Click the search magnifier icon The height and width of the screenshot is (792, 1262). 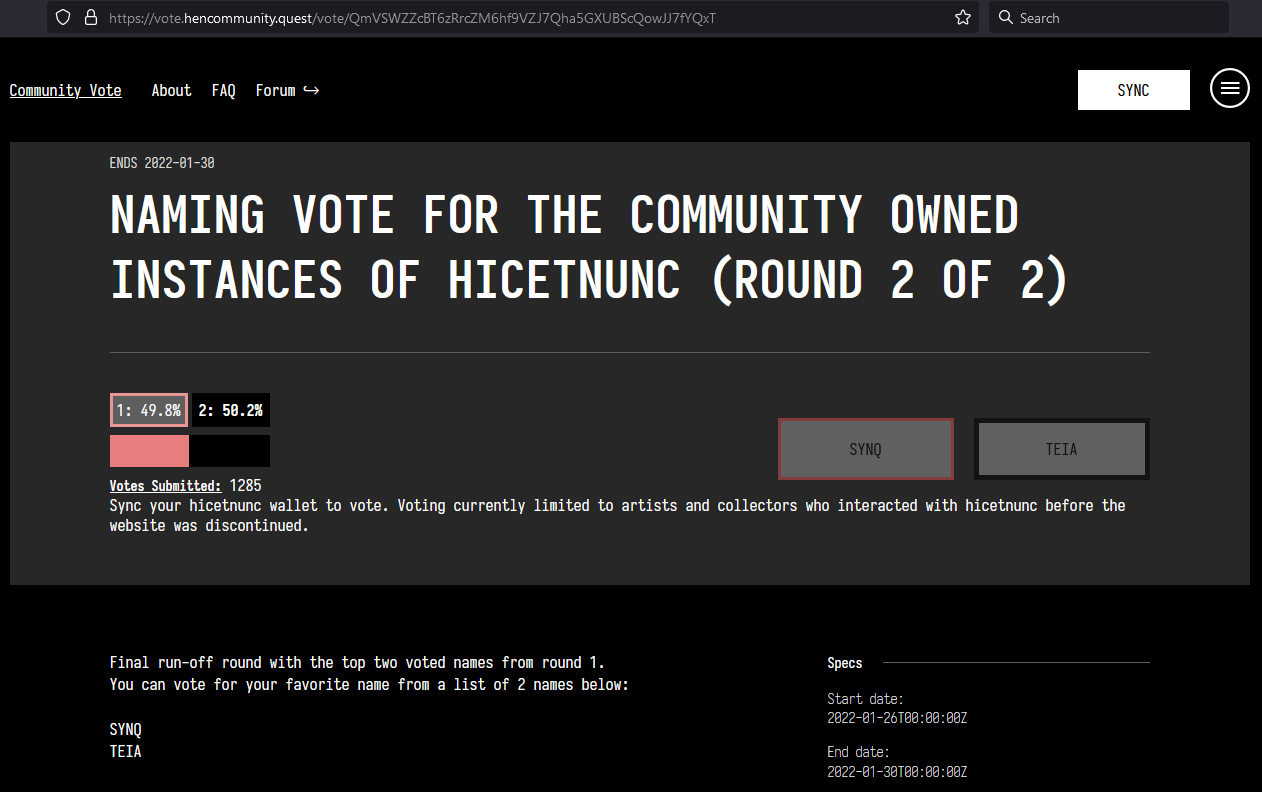point(1006,17)
